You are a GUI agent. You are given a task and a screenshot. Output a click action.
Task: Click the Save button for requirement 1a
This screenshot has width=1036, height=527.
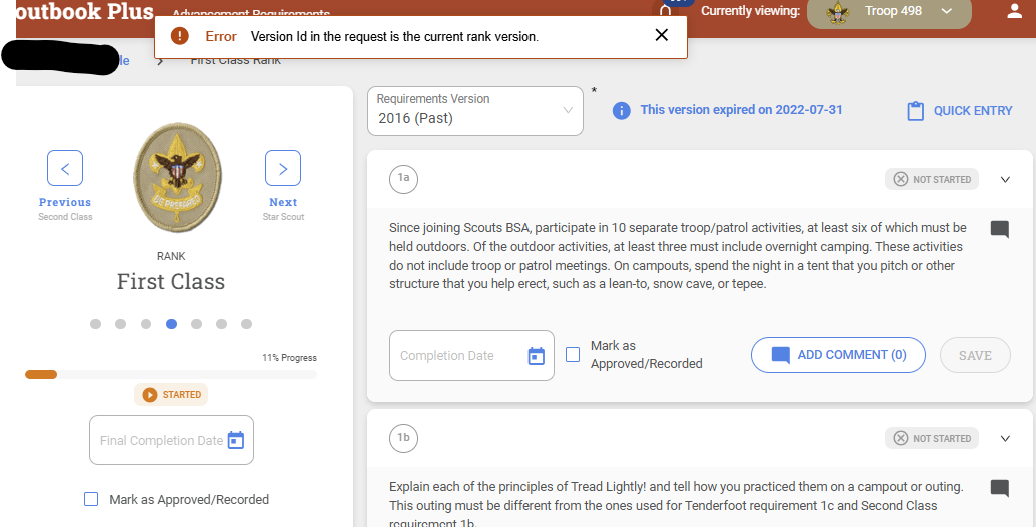click(x=975, y=355)
